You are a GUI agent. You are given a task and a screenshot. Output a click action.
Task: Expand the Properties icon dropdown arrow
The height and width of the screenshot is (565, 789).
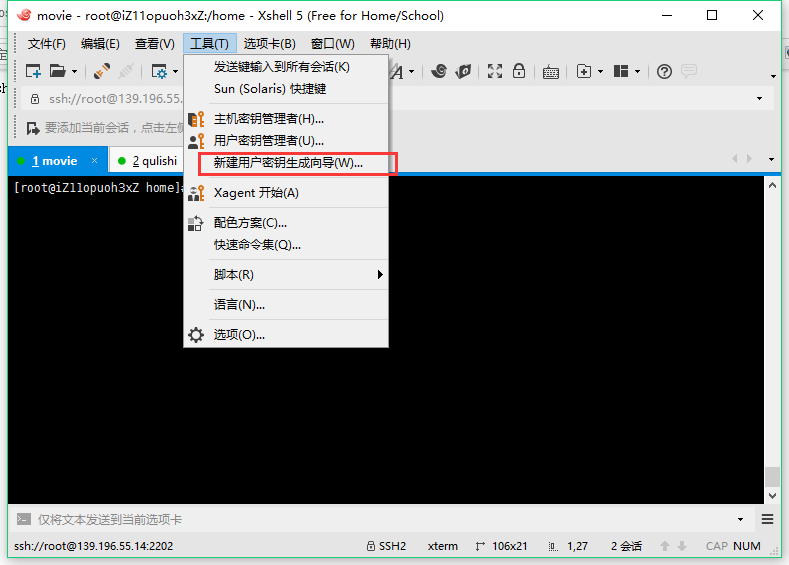coord(176,72)
